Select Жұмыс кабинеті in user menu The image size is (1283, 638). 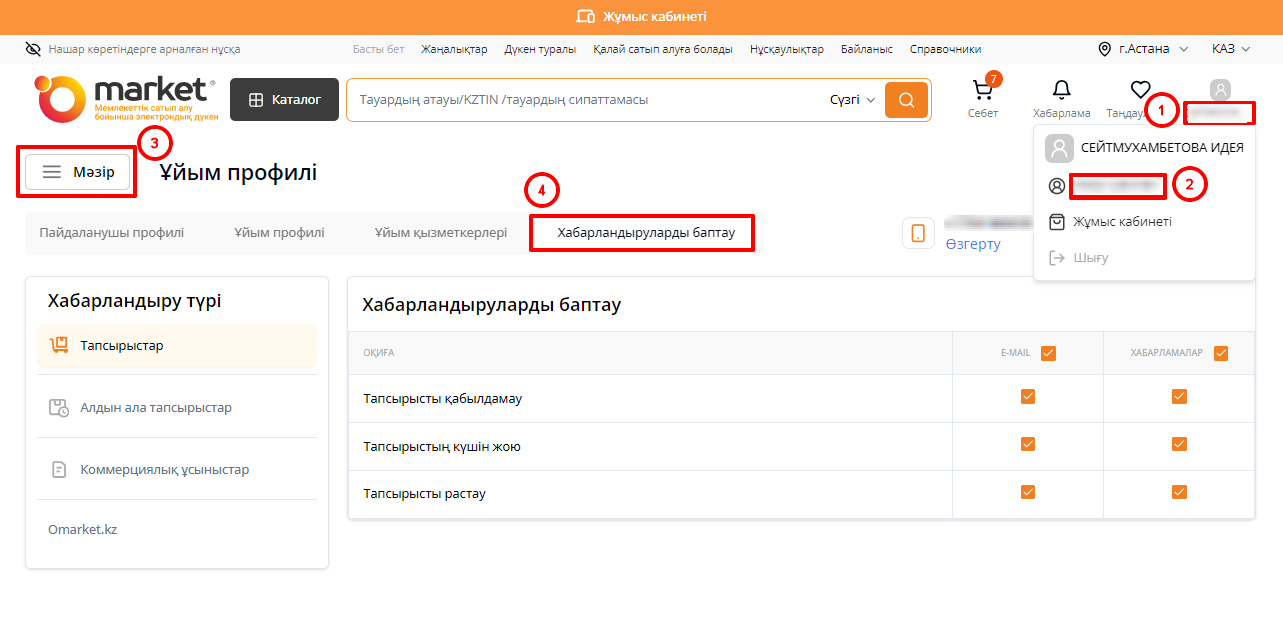1121,222
